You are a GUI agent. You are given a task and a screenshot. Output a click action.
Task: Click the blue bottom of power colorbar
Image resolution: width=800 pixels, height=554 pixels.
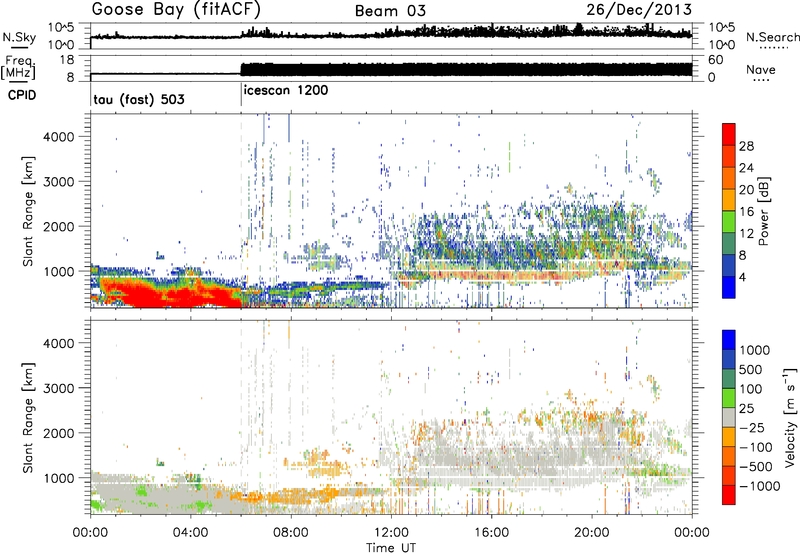pyautogui.click(x=729, y=288)
